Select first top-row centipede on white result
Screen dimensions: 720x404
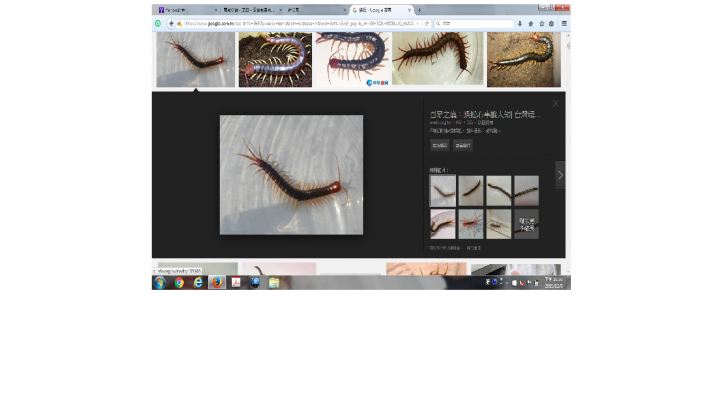[x=196, y=59]
